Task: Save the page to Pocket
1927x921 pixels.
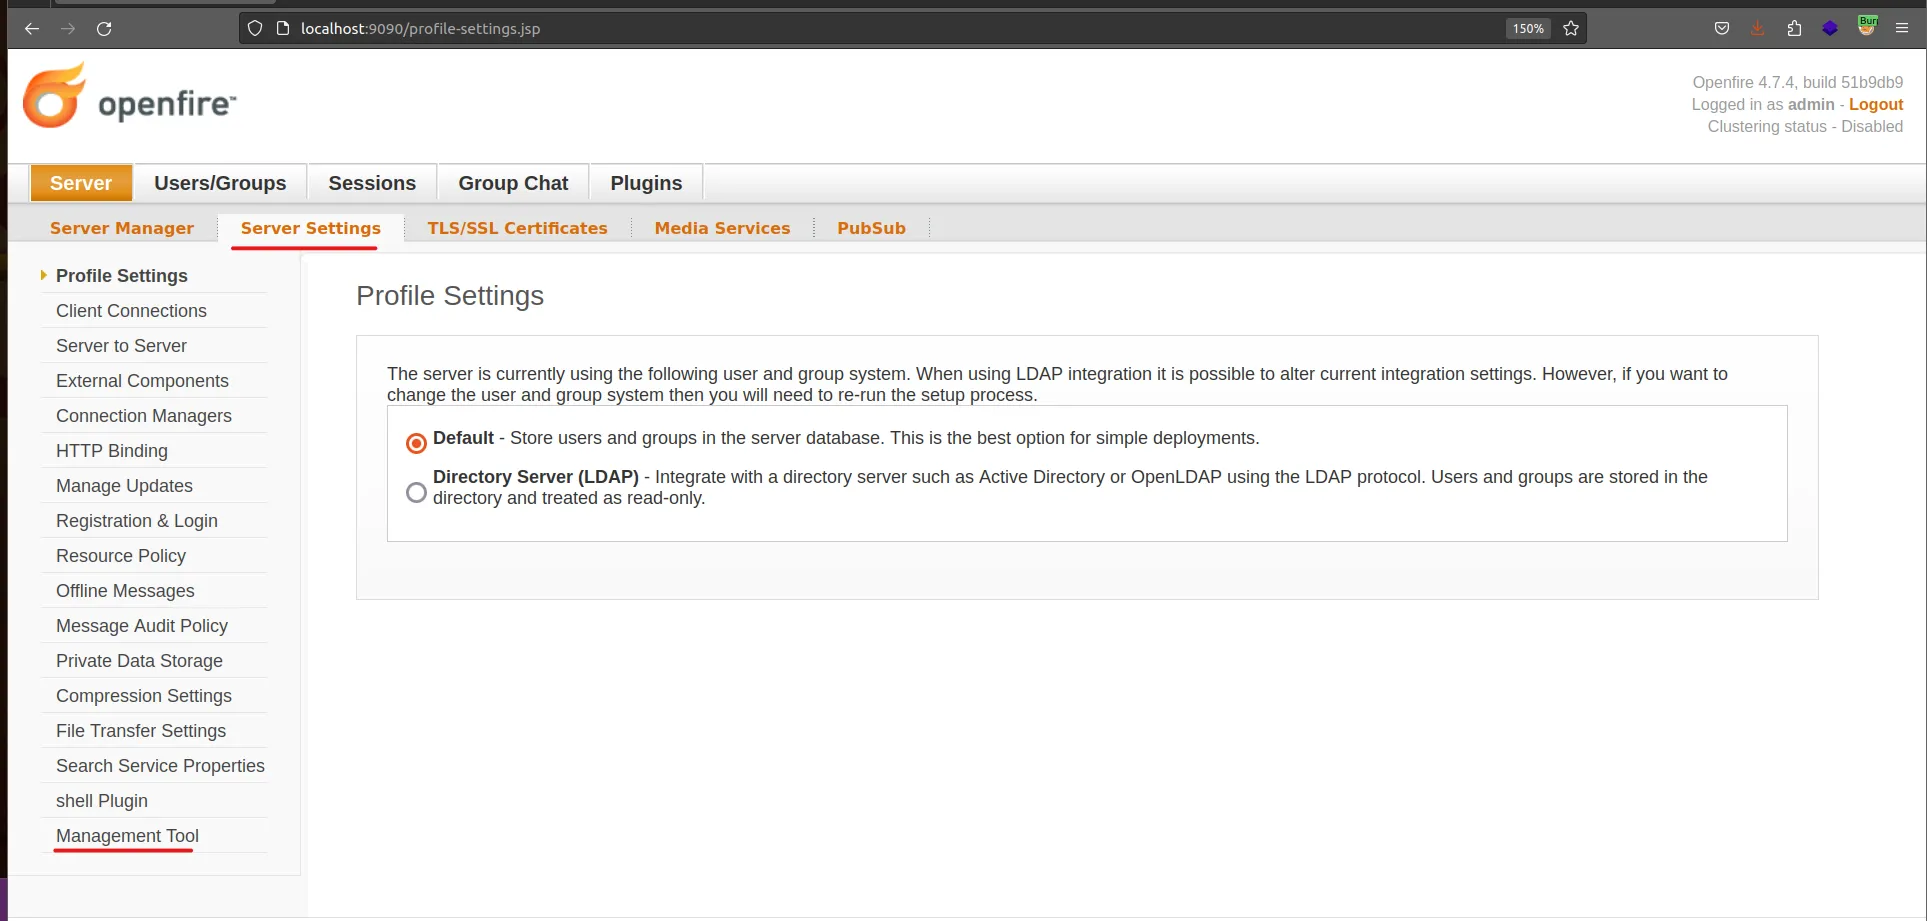Action: coord(1721,28)
